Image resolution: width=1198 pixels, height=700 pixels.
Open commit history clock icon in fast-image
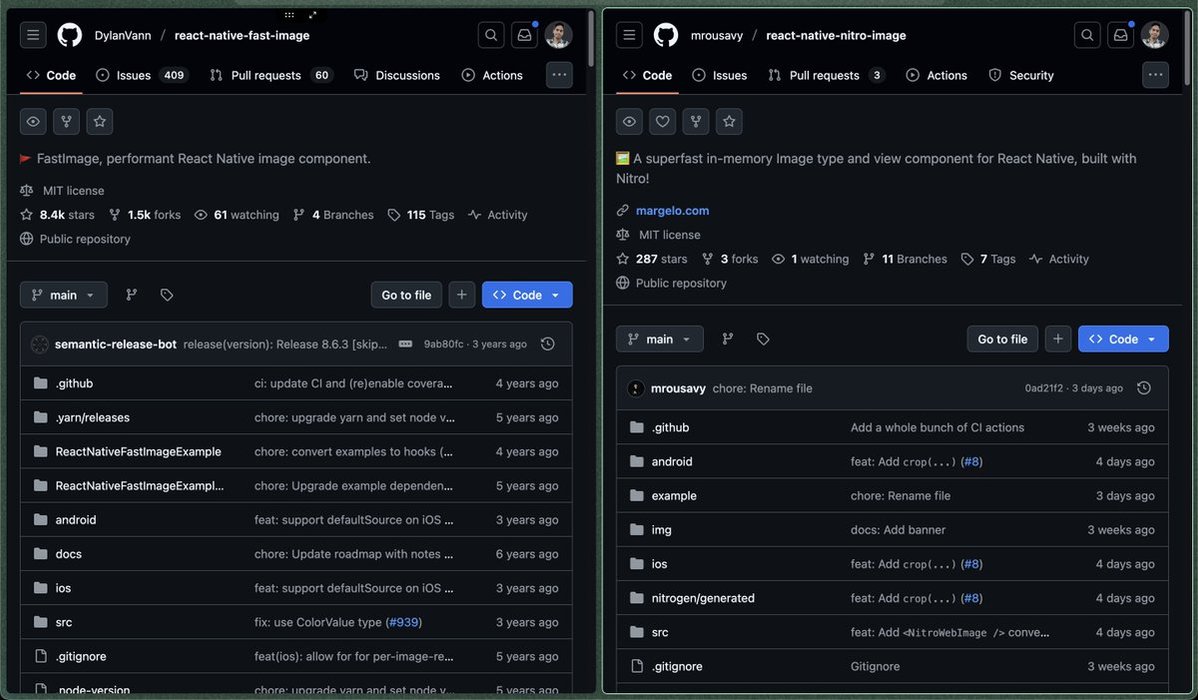click(548, 344)
